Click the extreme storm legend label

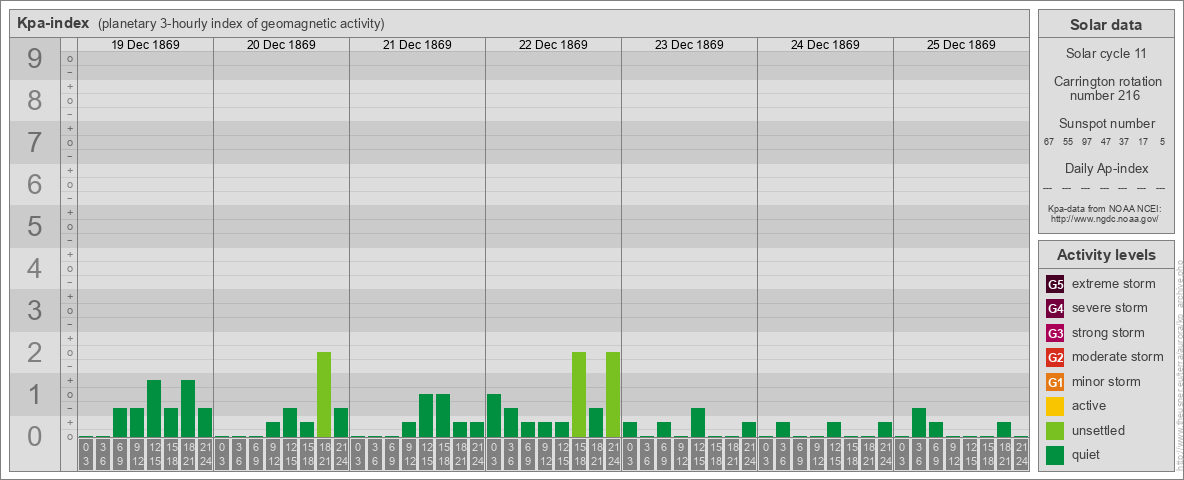pyautogui.click(x=1114, y=284)
